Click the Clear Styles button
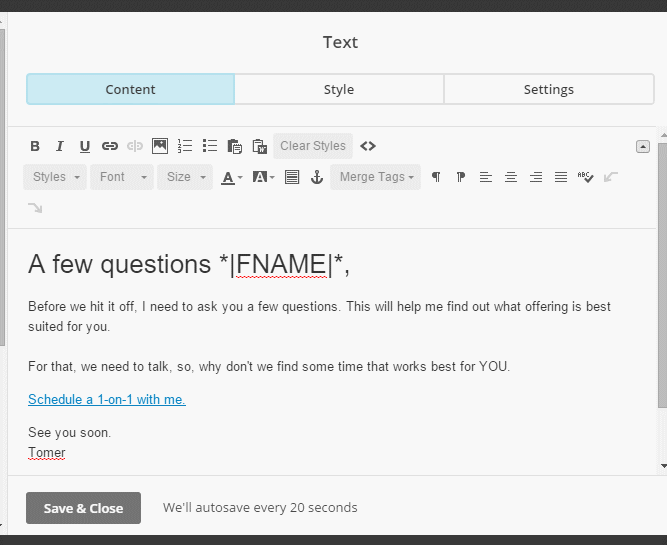This screenshot has width=667, height=545. 313,146
